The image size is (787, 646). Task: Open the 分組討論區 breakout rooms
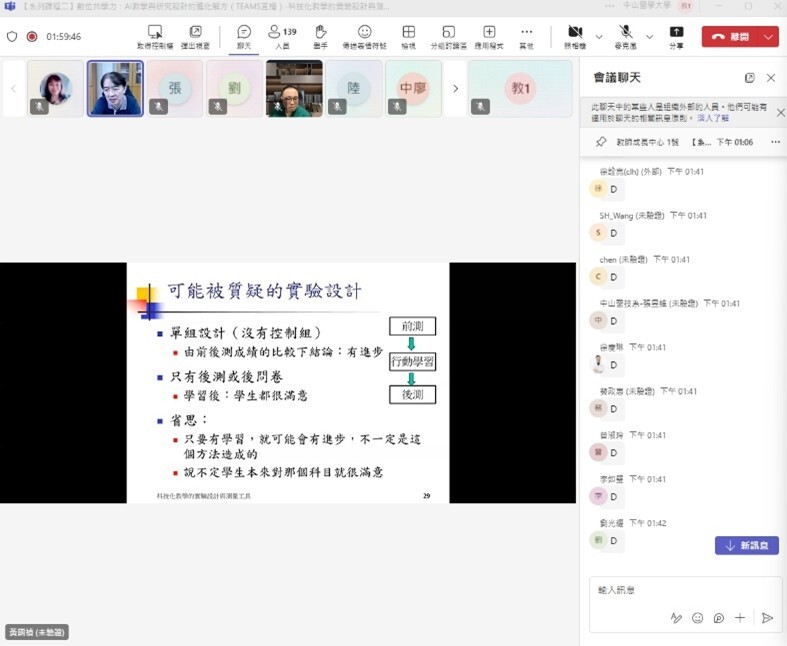(x=448, y=36)
